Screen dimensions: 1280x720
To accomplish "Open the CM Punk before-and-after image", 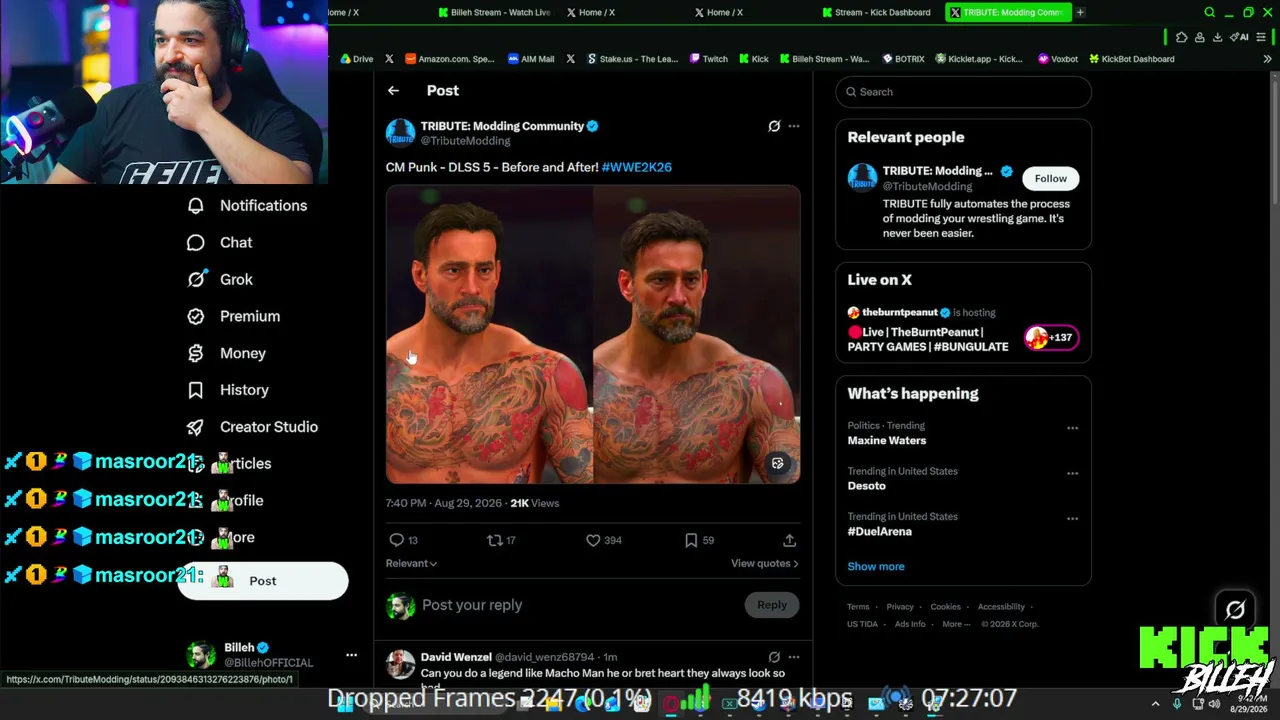I will tap(593, 335).
